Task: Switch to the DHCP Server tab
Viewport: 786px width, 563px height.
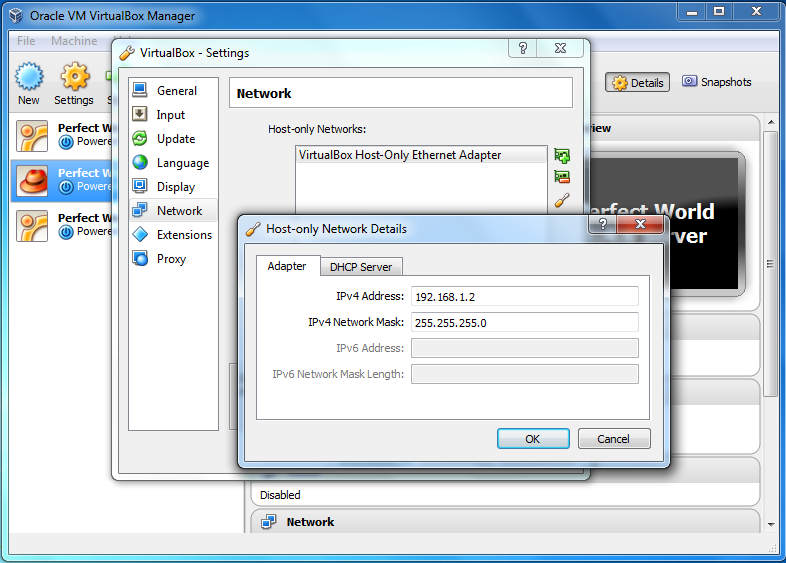Action: (x=361, y=267)
